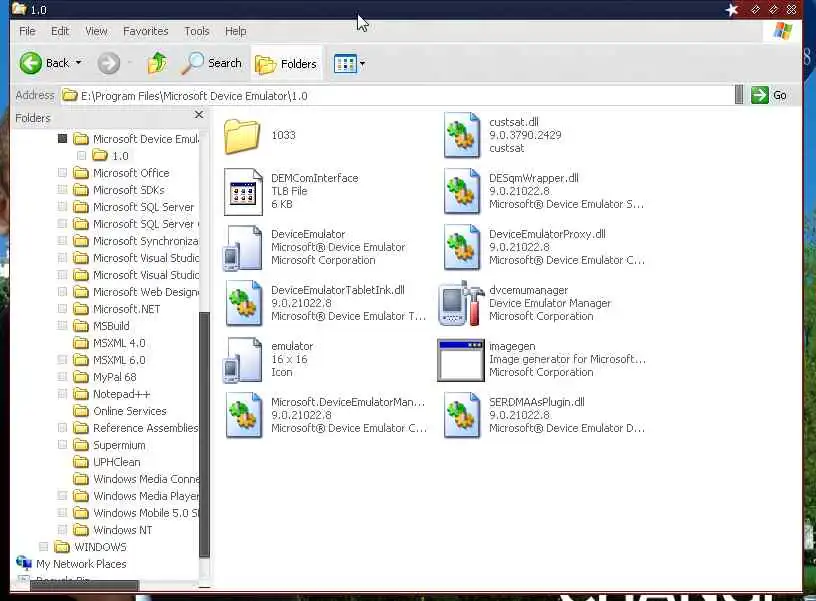Image resolution: width=816 pixels, height=601 pixels.
Task: Expand the MSBuild tree node
Action: tap(62, 326)
